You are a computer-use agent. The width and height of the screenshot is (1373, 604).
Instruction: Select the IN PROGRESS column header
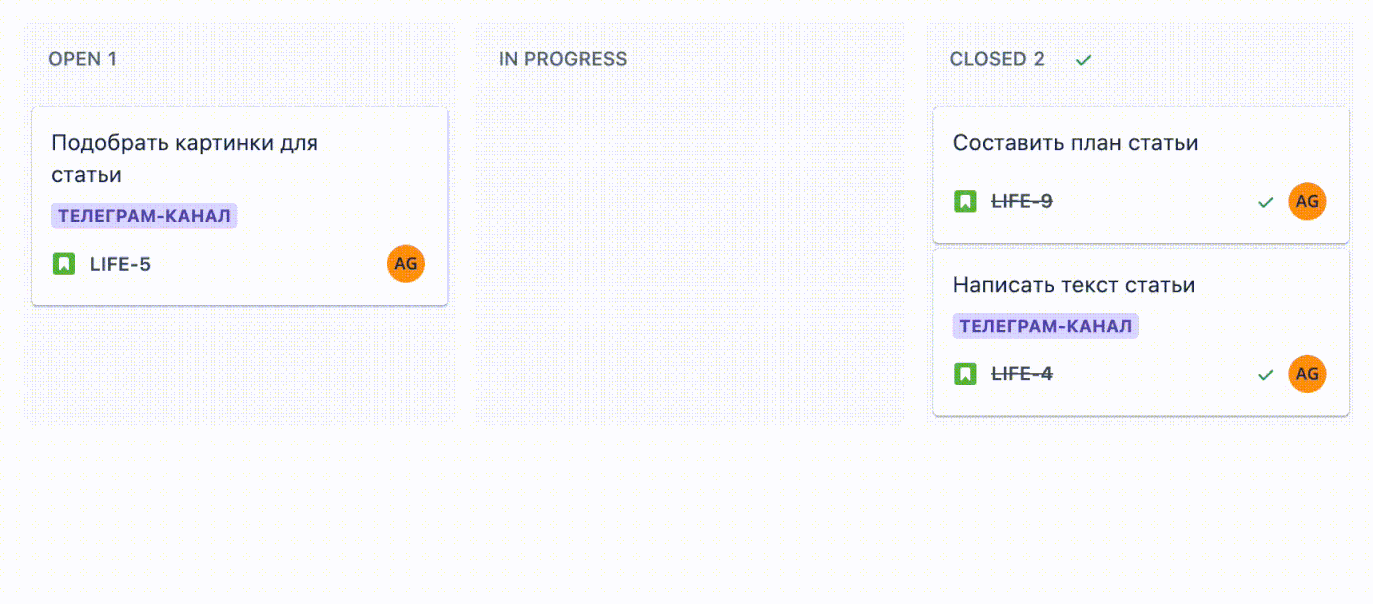pyautogui.click(x=563, y=59)
